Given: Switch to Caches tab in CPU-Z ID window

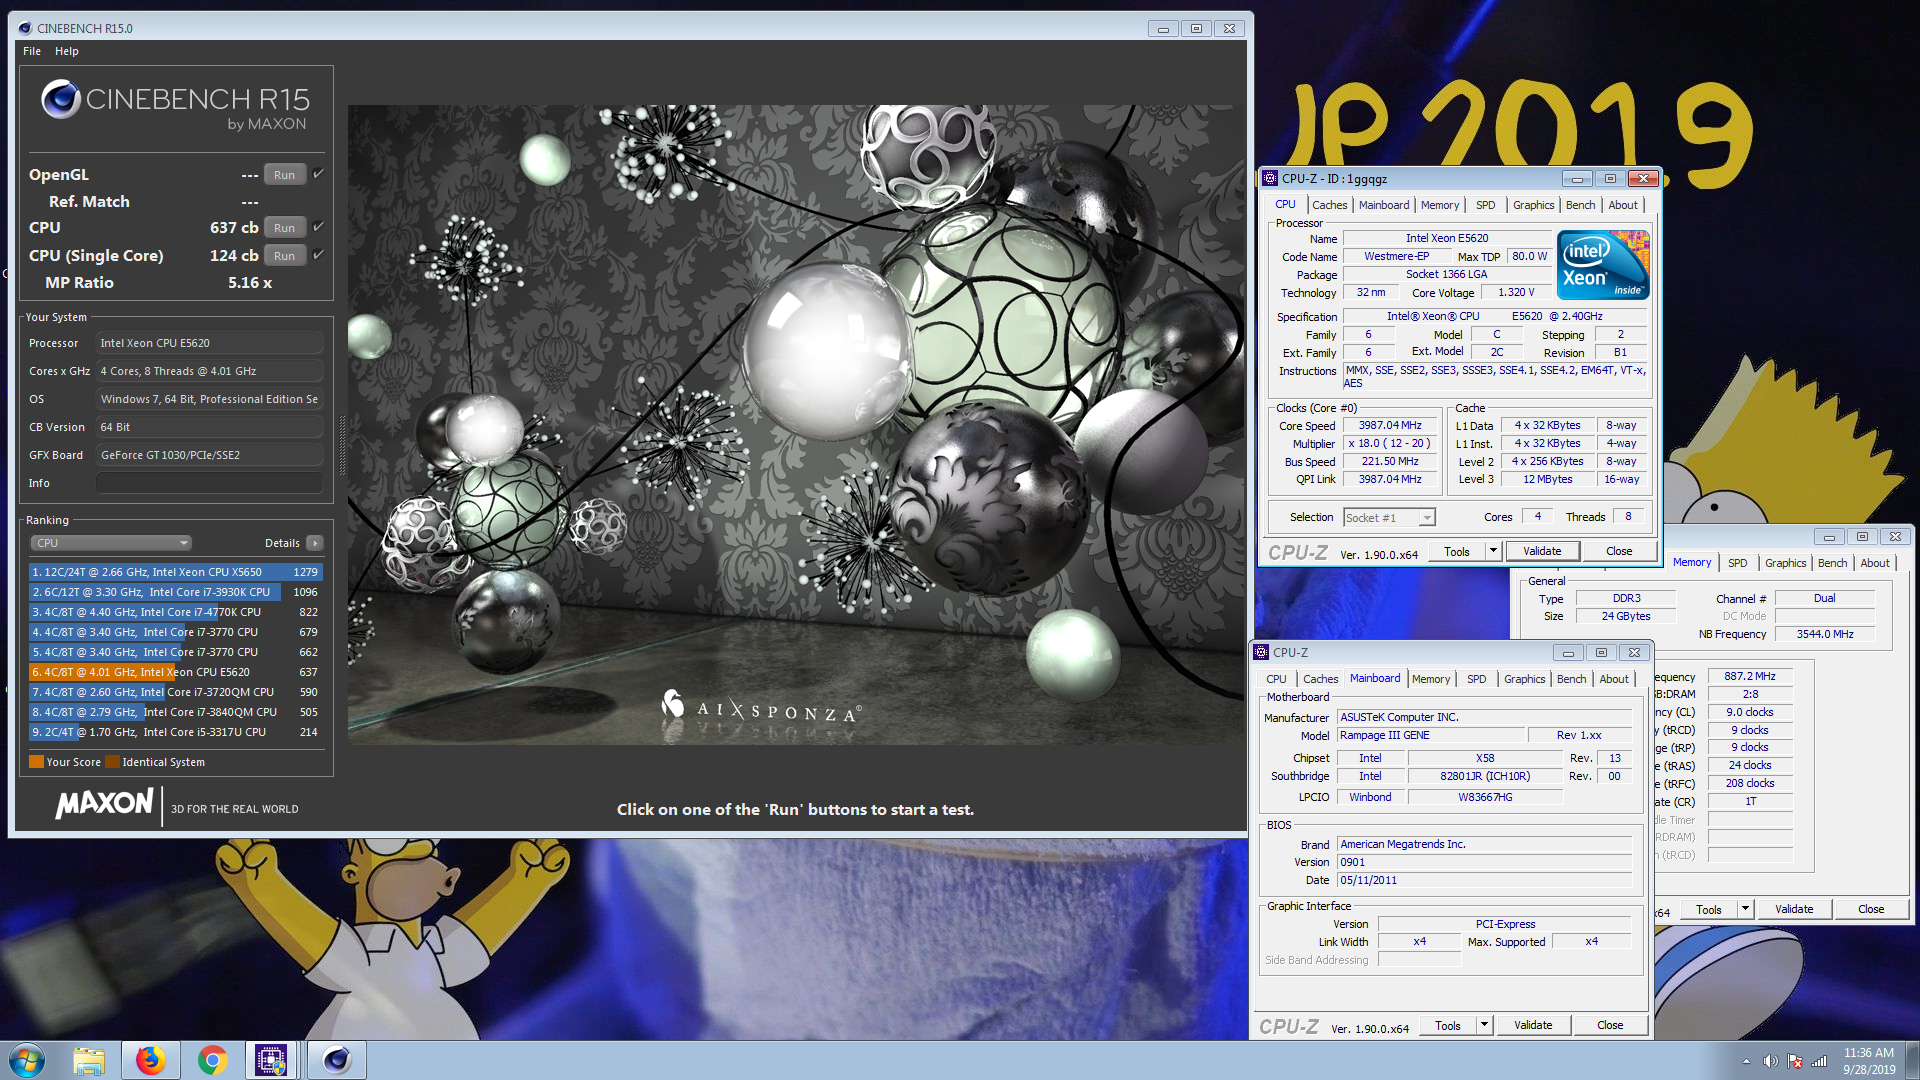Looking at the screenshot, I should coord(1329,205).
